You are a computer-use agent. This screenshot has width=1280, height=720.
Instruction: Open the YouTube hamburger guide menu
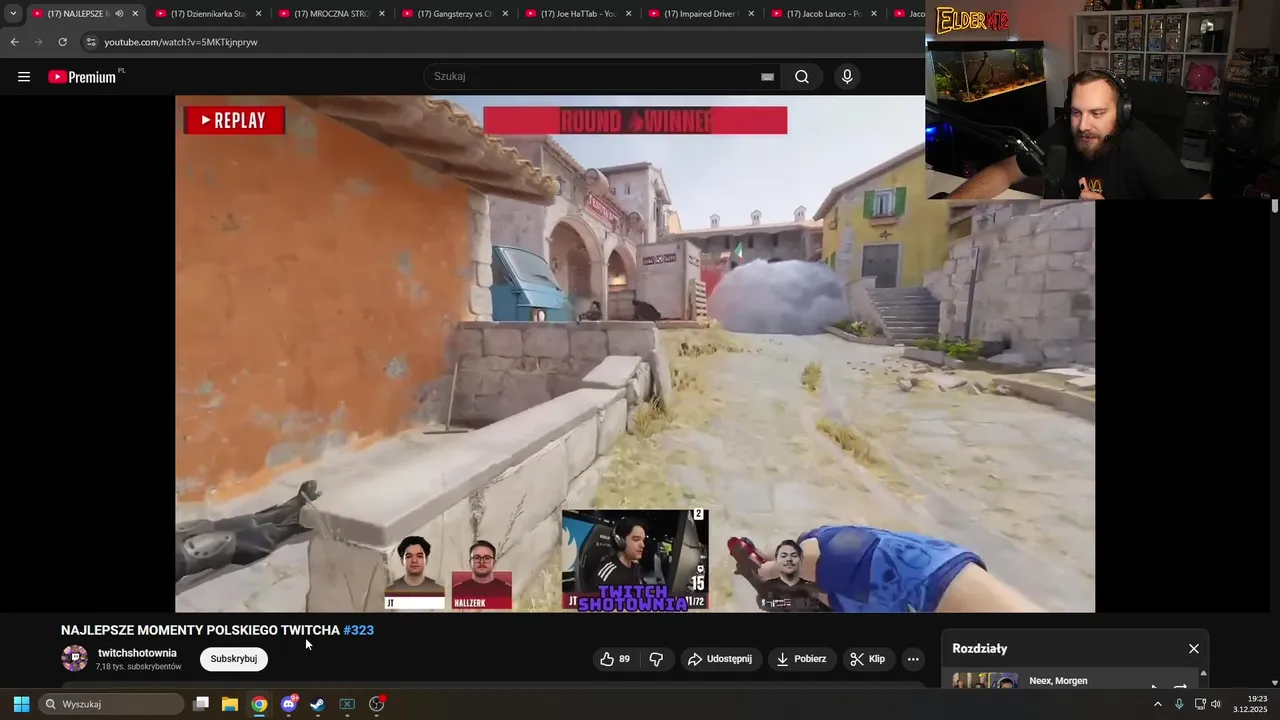[24, 77]
